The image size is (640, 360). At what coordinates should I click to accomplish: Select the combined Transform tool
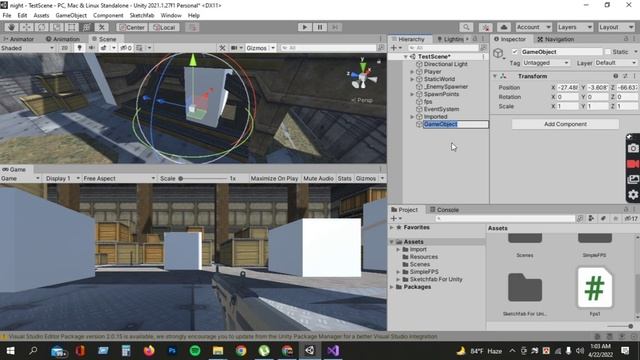click(x=86, y=27)
